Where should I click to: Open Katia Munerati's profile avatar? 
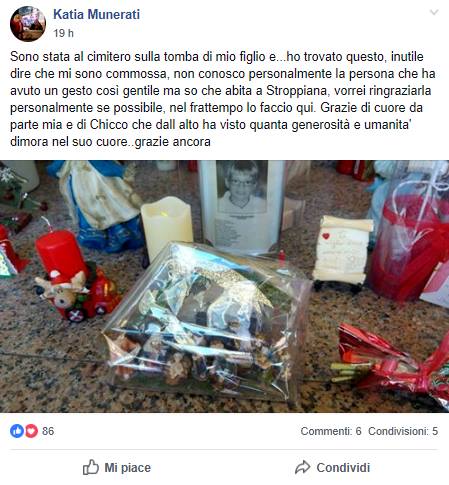click(28, 24)
